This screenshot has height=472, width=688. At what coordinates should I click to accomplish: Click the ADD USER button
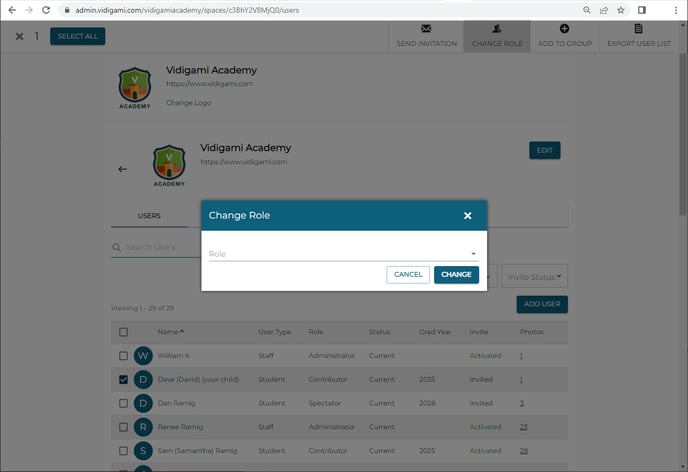[542, 304]
